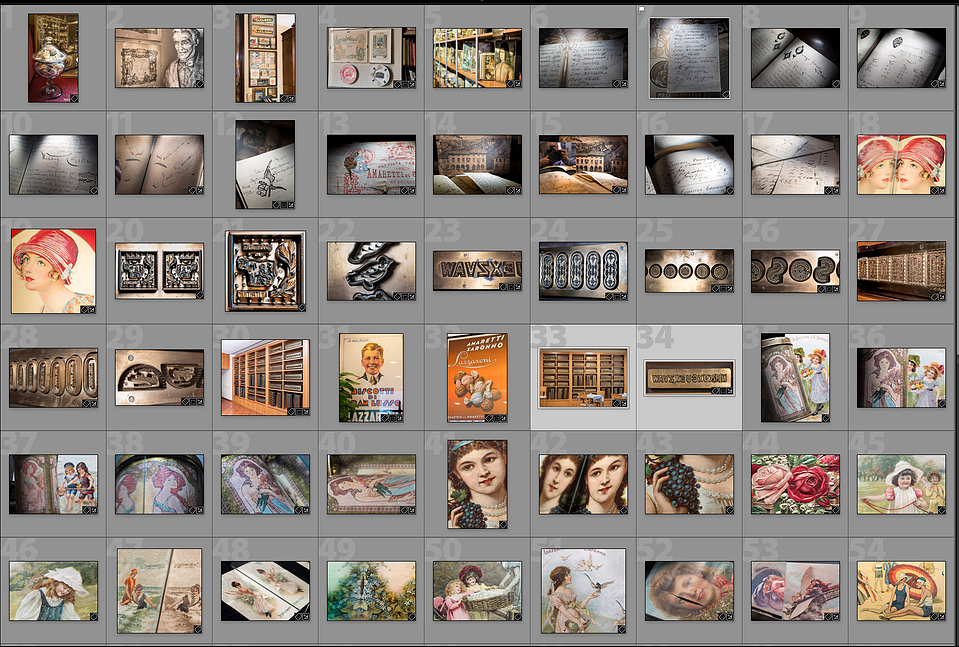Select photo 23 of WAVXEU letter mold
959x647 pixels.
[x=478, y=270]
